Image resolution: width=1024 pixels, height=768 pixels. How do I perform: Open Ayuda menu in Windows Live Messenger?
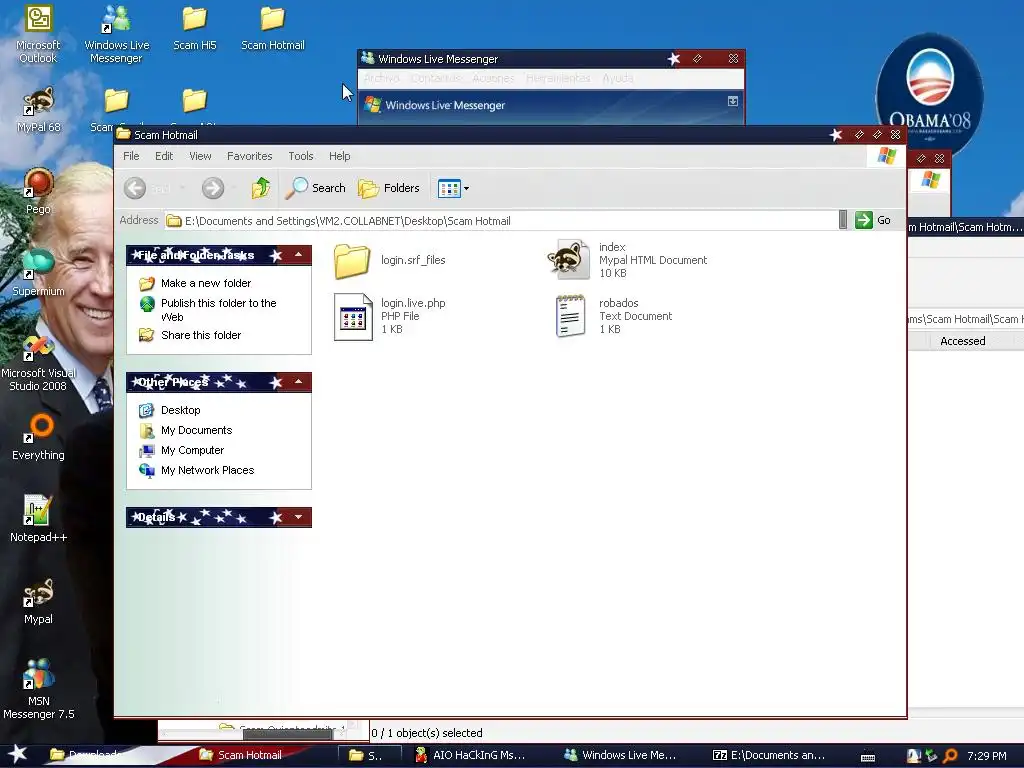point(617,78)
